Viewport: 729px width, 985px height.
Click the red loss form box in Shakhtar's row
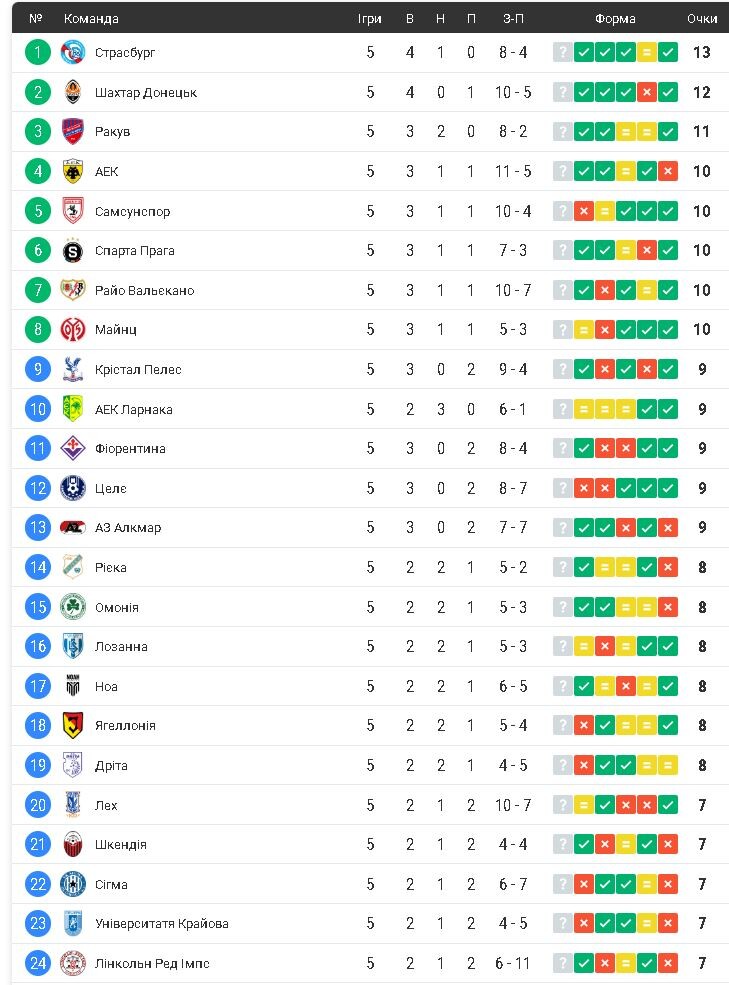[x=647, y=92]
